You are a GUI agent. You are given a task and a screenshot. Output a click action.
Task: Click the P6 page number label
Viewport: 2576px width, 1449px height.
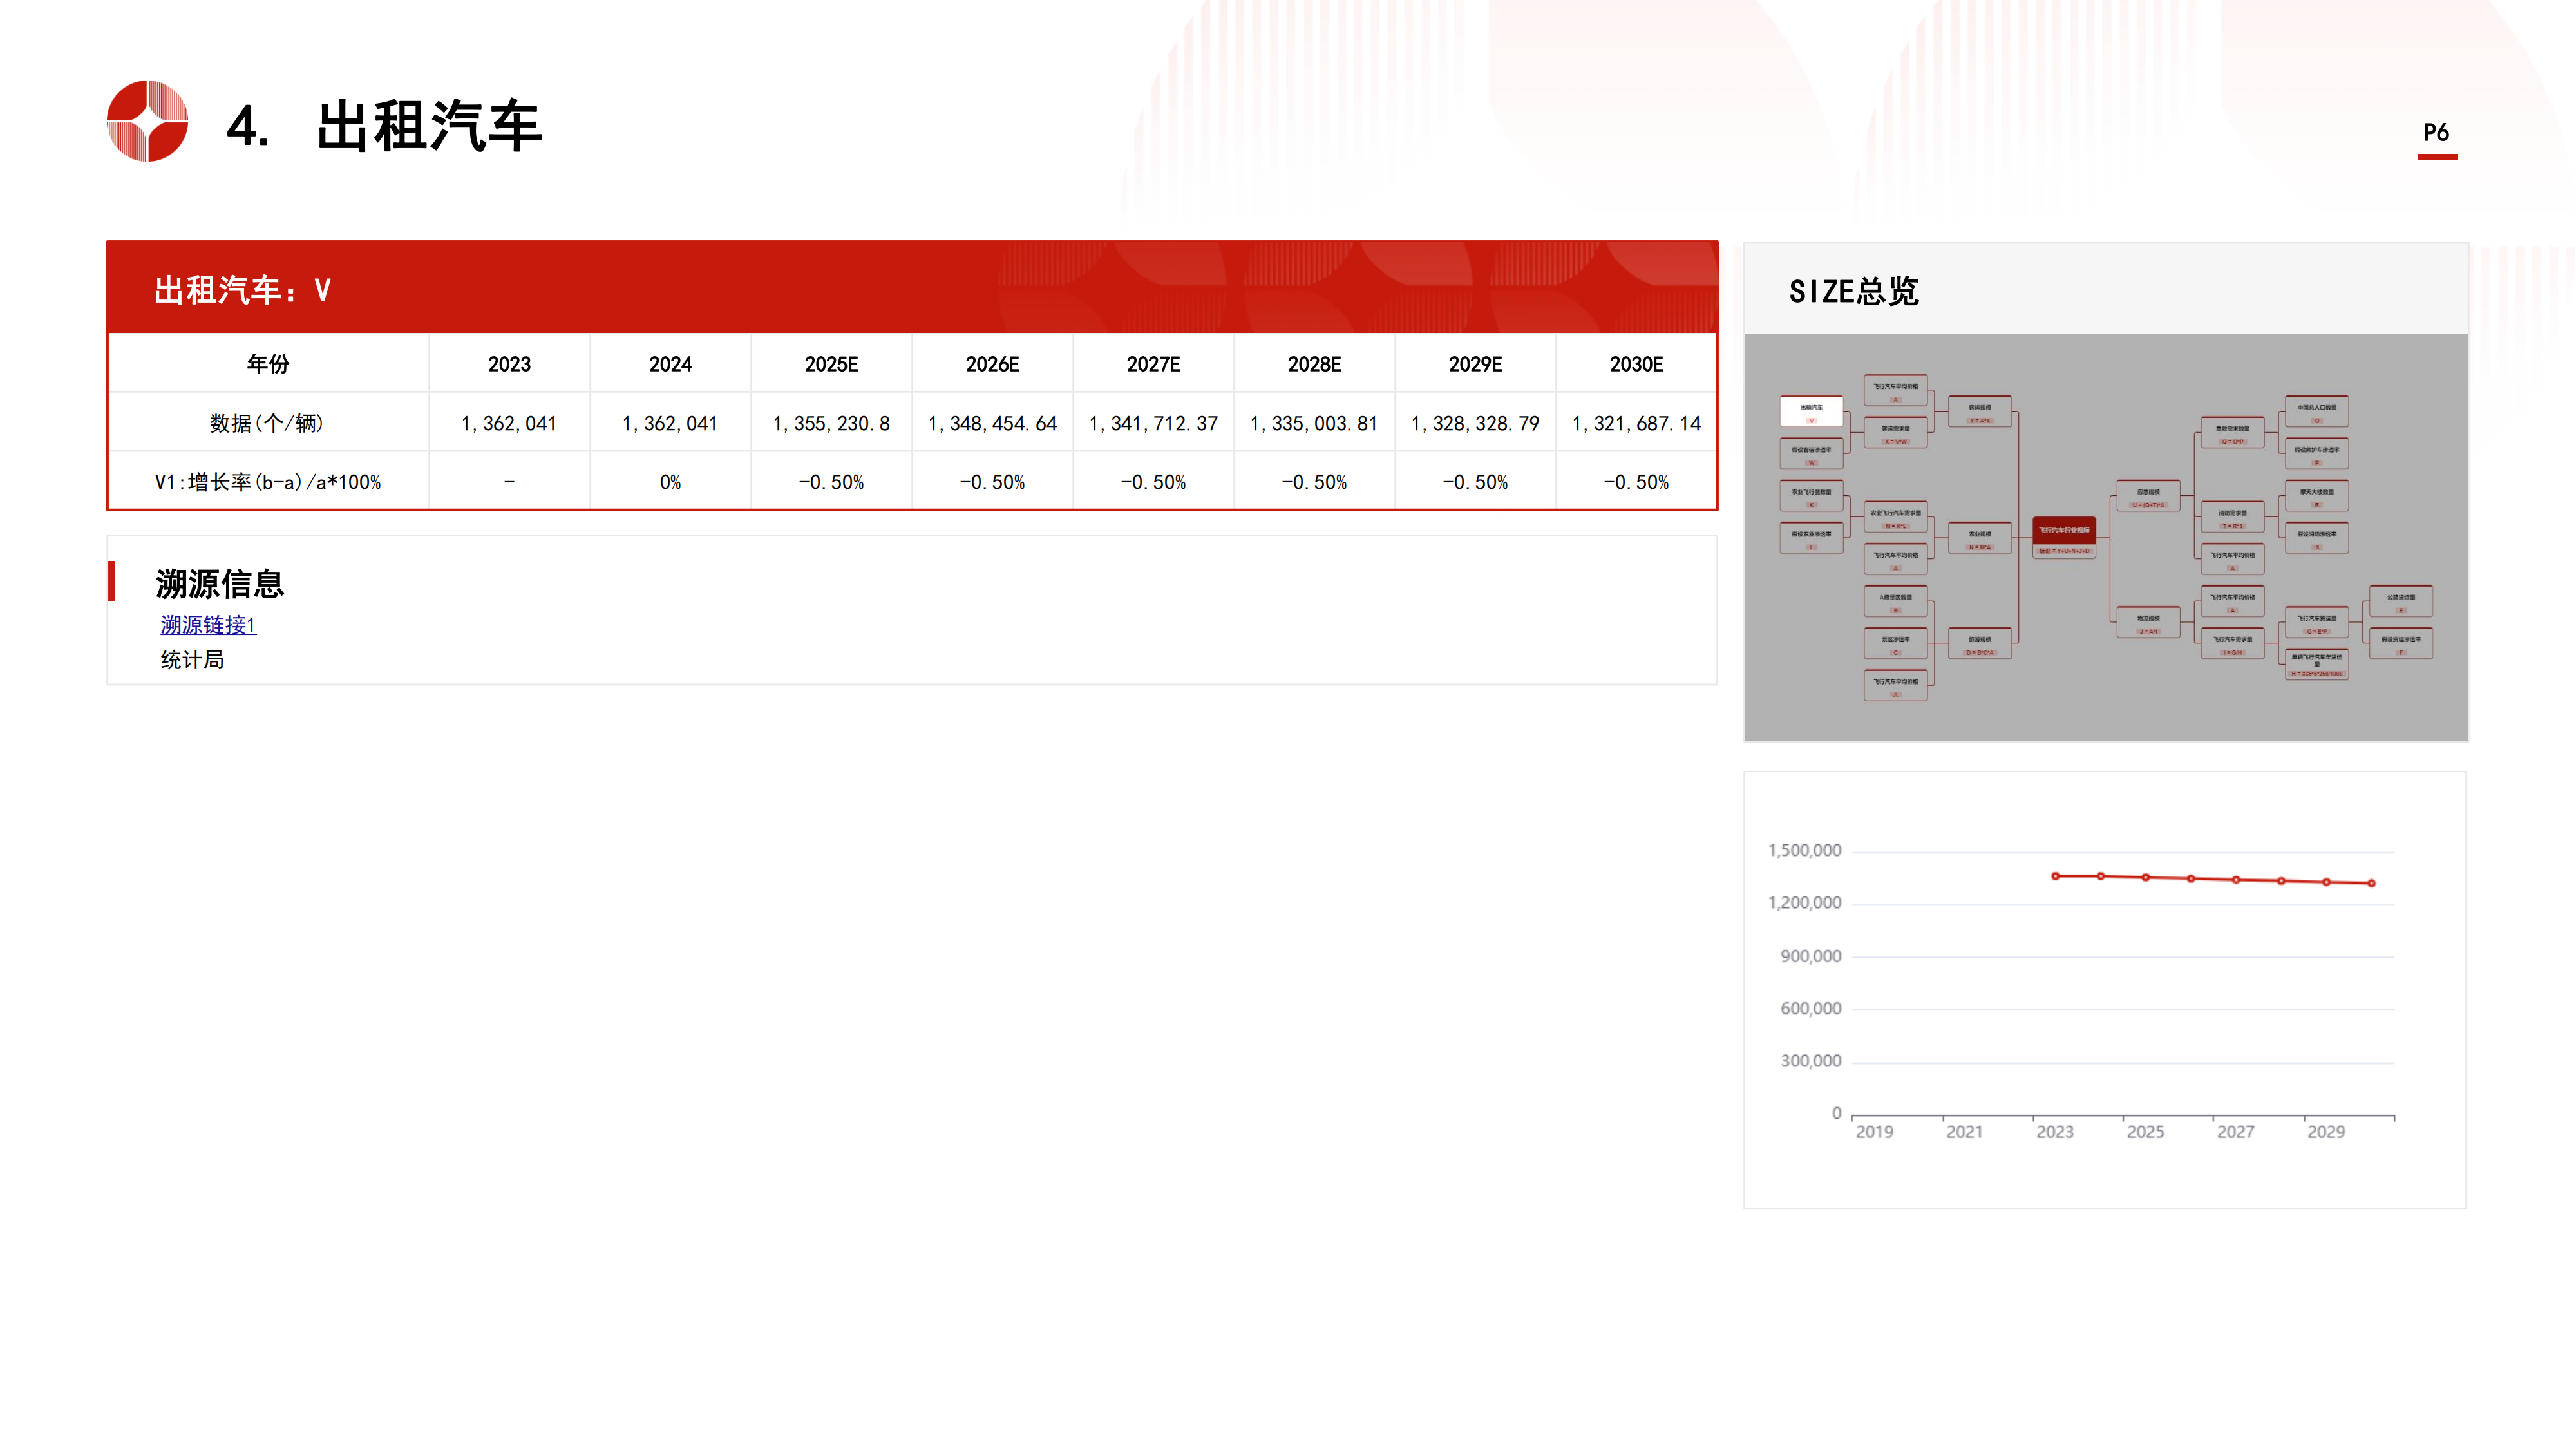pos(2436,133)
